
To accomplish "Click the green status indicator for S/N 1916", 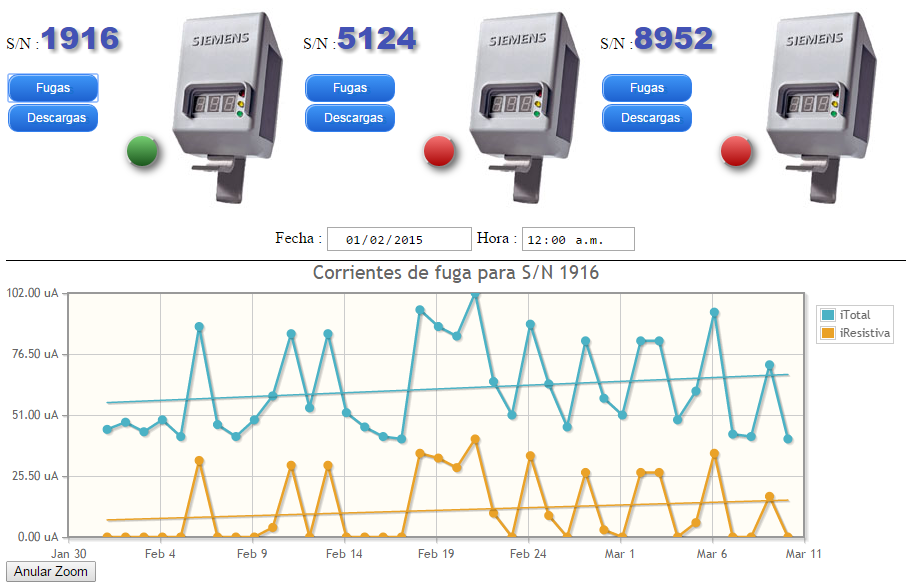I will click(x=143, y=152).
